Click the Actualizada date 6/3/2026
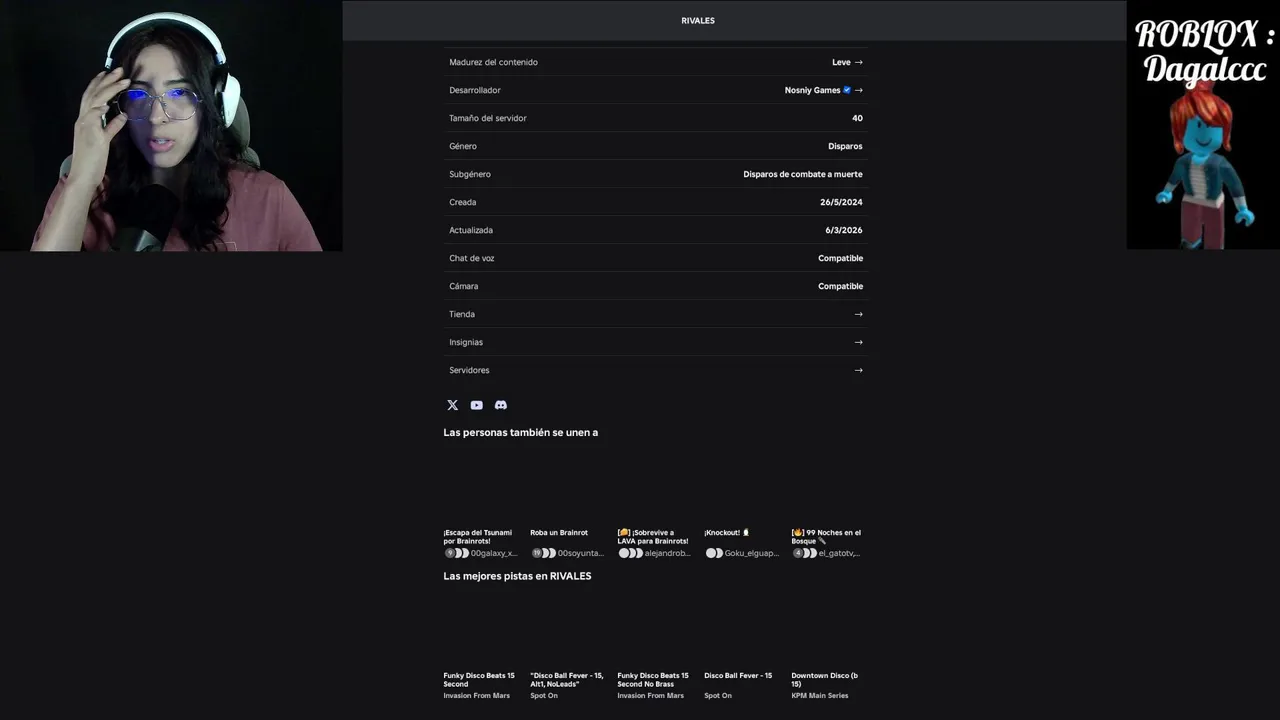The image size is (1280, 720). pos(844,230)
